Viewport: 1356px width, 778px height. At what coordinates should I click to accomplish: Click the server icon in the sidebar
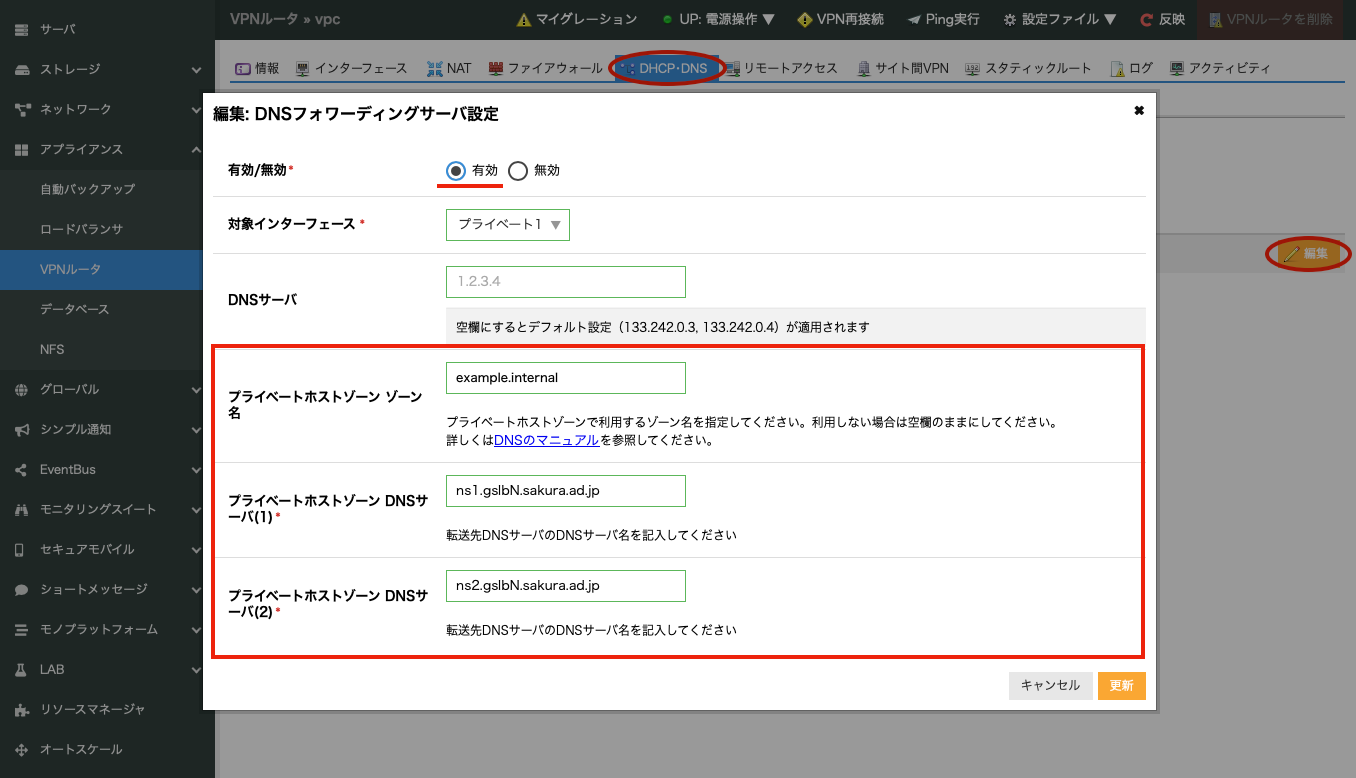tap(22, 29)
